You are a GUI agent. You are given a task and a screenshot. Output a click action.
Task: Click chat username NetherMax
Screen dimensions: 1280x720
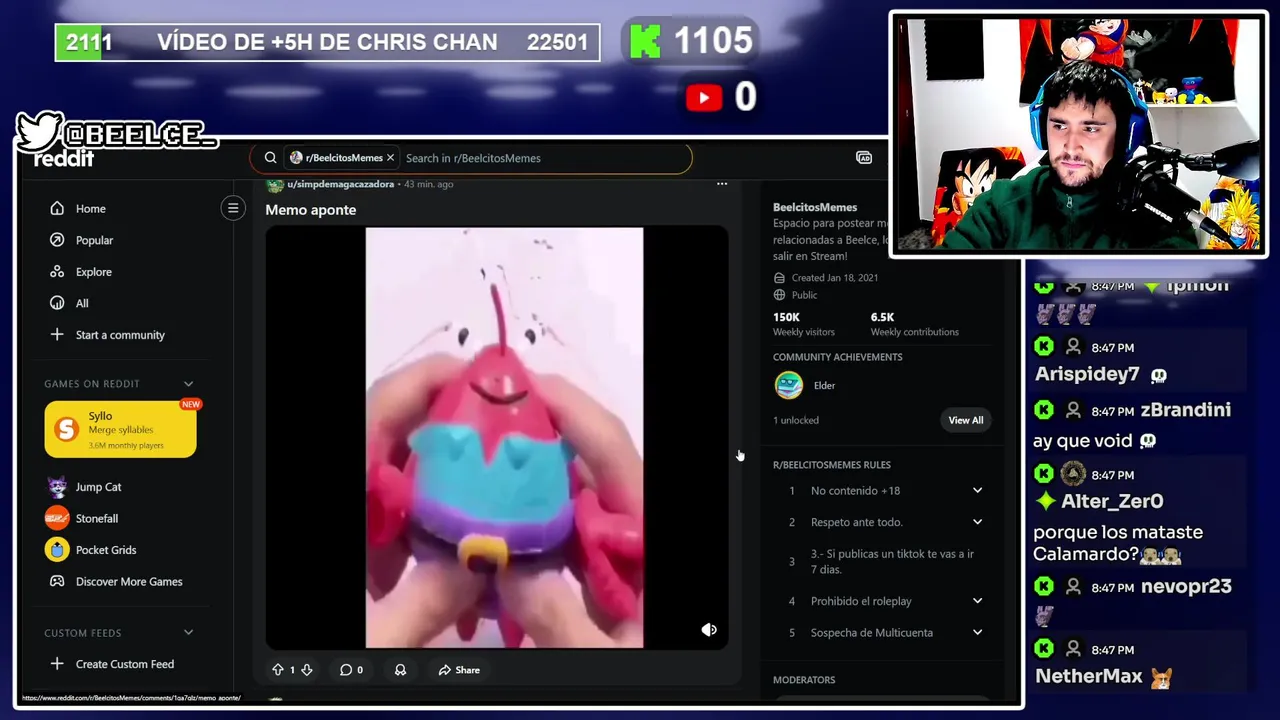click(1088, 677)
